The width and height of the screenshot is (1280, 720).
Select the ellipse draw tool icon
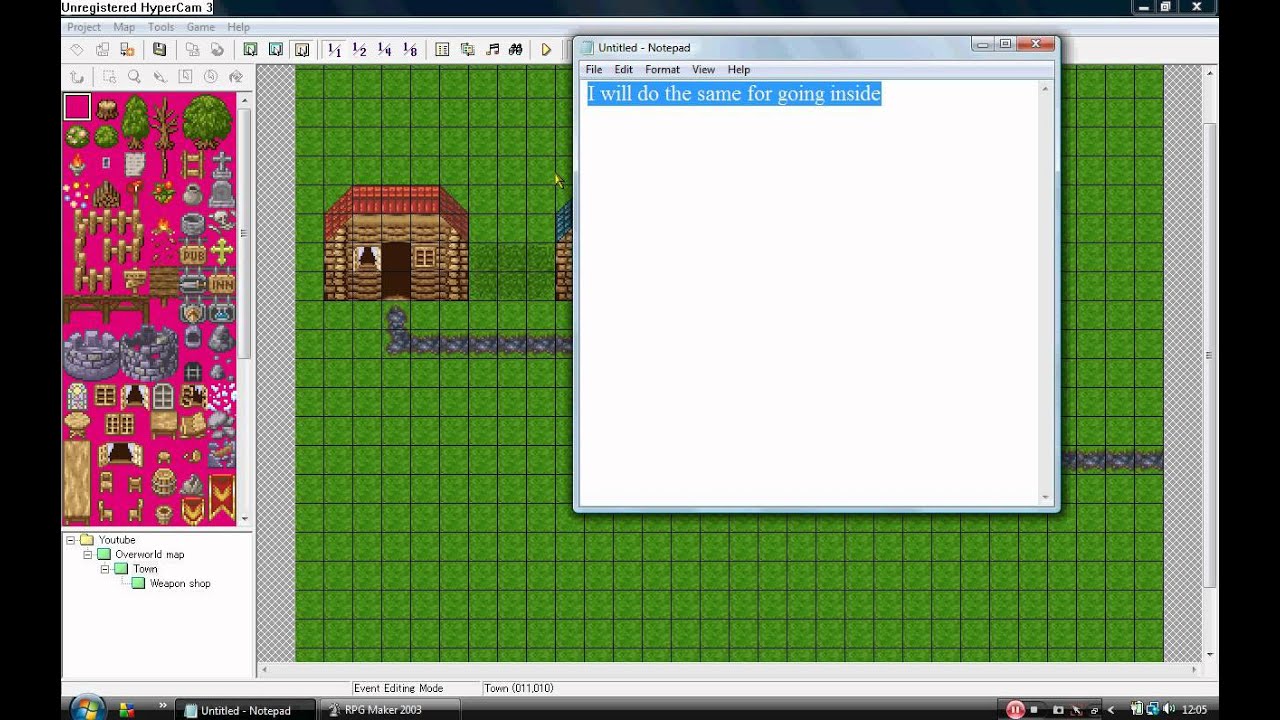pyautogui.click(x=211, y=76)
